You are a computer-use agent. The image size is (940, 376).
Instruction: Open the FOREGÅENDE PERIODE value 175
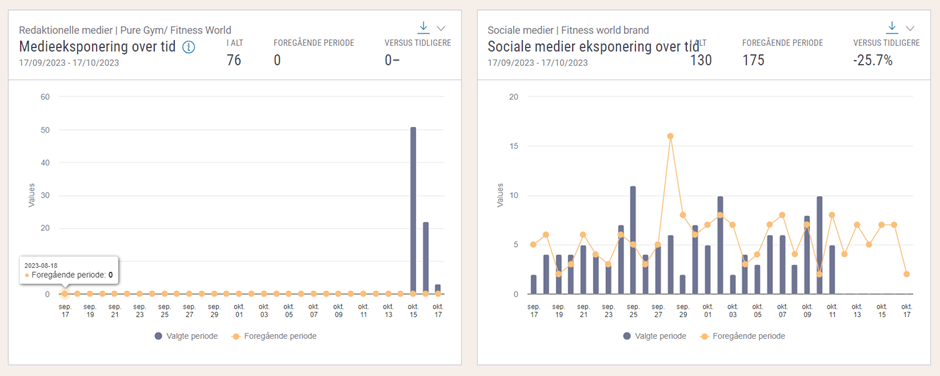tap(754, 60)
